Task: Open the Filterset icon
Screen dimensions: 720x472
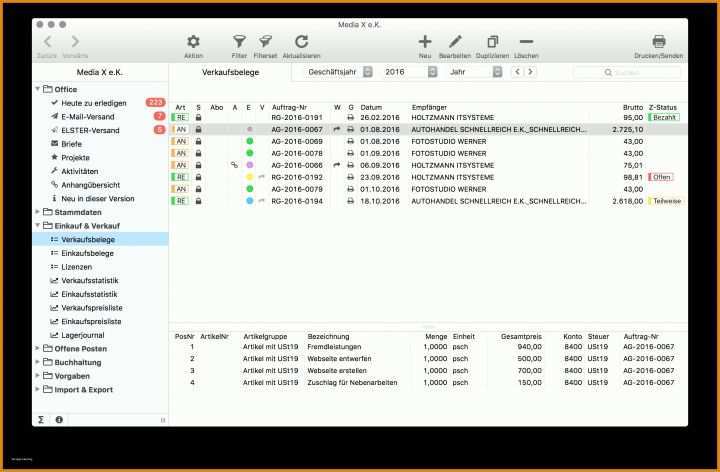Action: [x=265, y=42]
